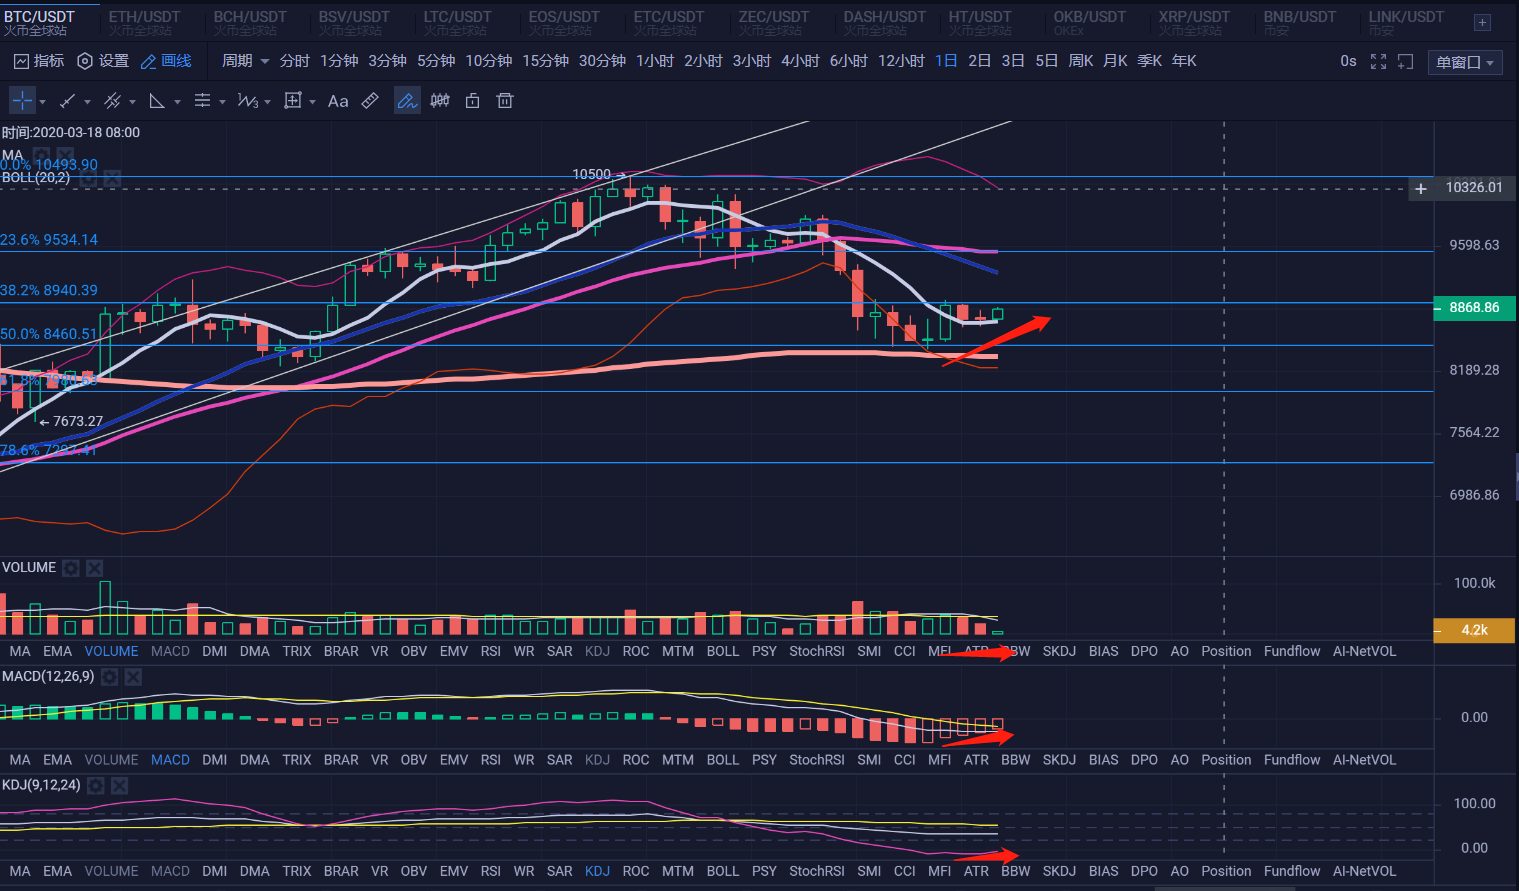Select the horizontal lines Fibonacci tool
The height and width of the screenshot is (891, 1519).
coord(202,101)
